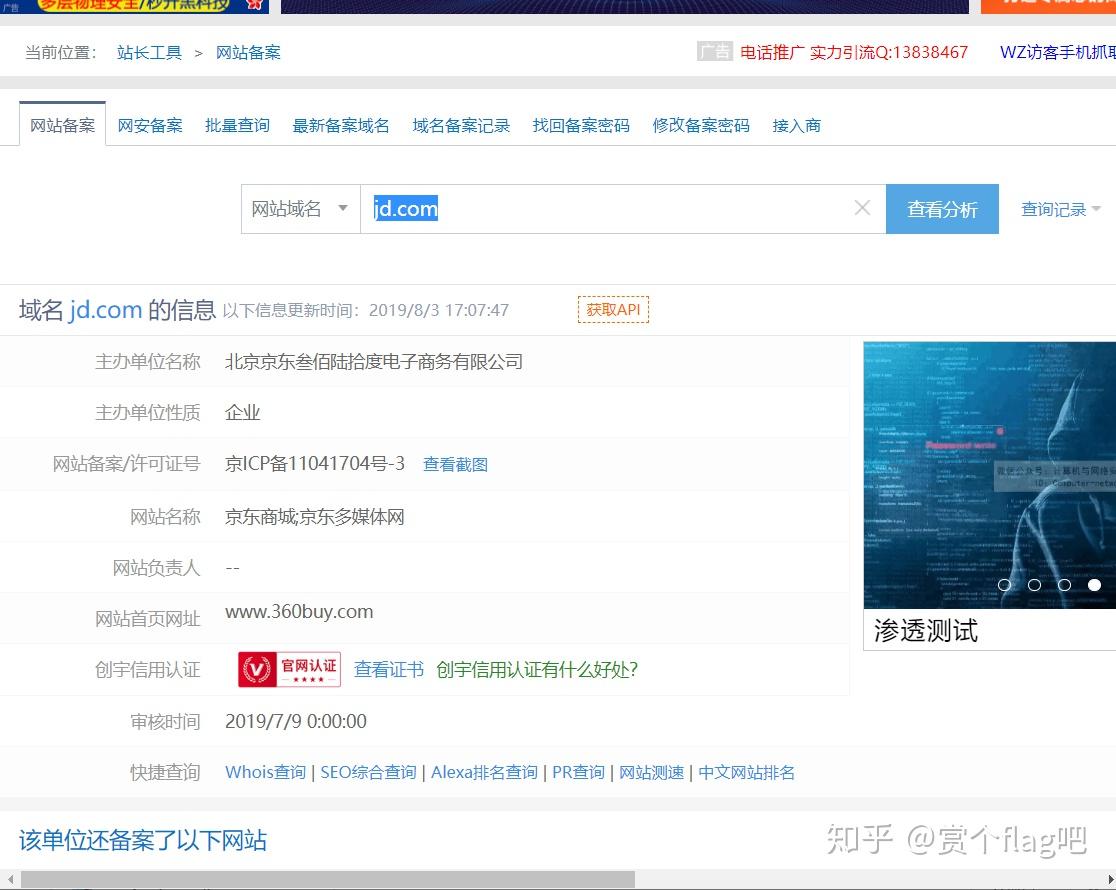The height and width of the screenshot is (890, 1116).
Task: Click the 获取API button
Action: (x=613, y=310)
